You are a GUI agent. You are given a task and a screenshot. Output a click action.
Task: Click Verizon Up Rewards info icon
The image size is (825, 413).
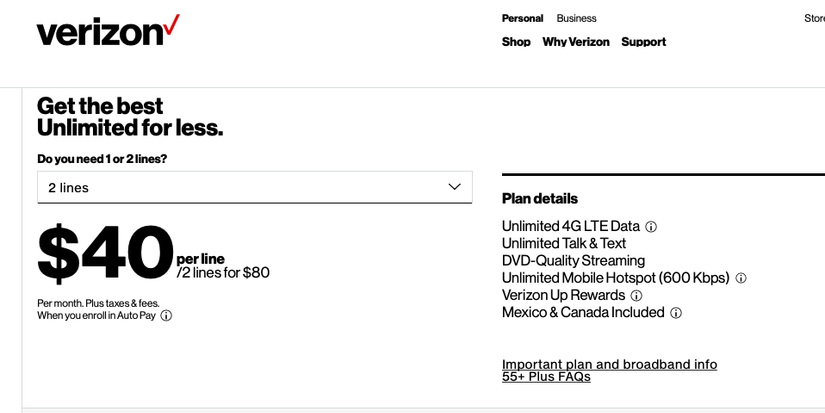(636, 296)
